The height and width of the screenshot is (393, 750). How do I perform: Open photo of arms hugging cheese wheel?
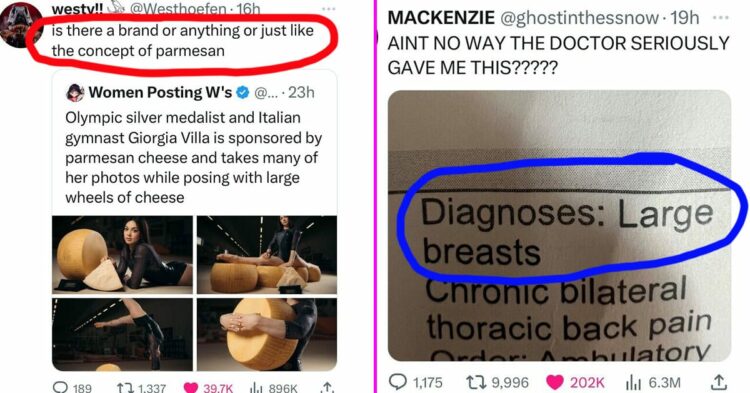pos(267,335)
